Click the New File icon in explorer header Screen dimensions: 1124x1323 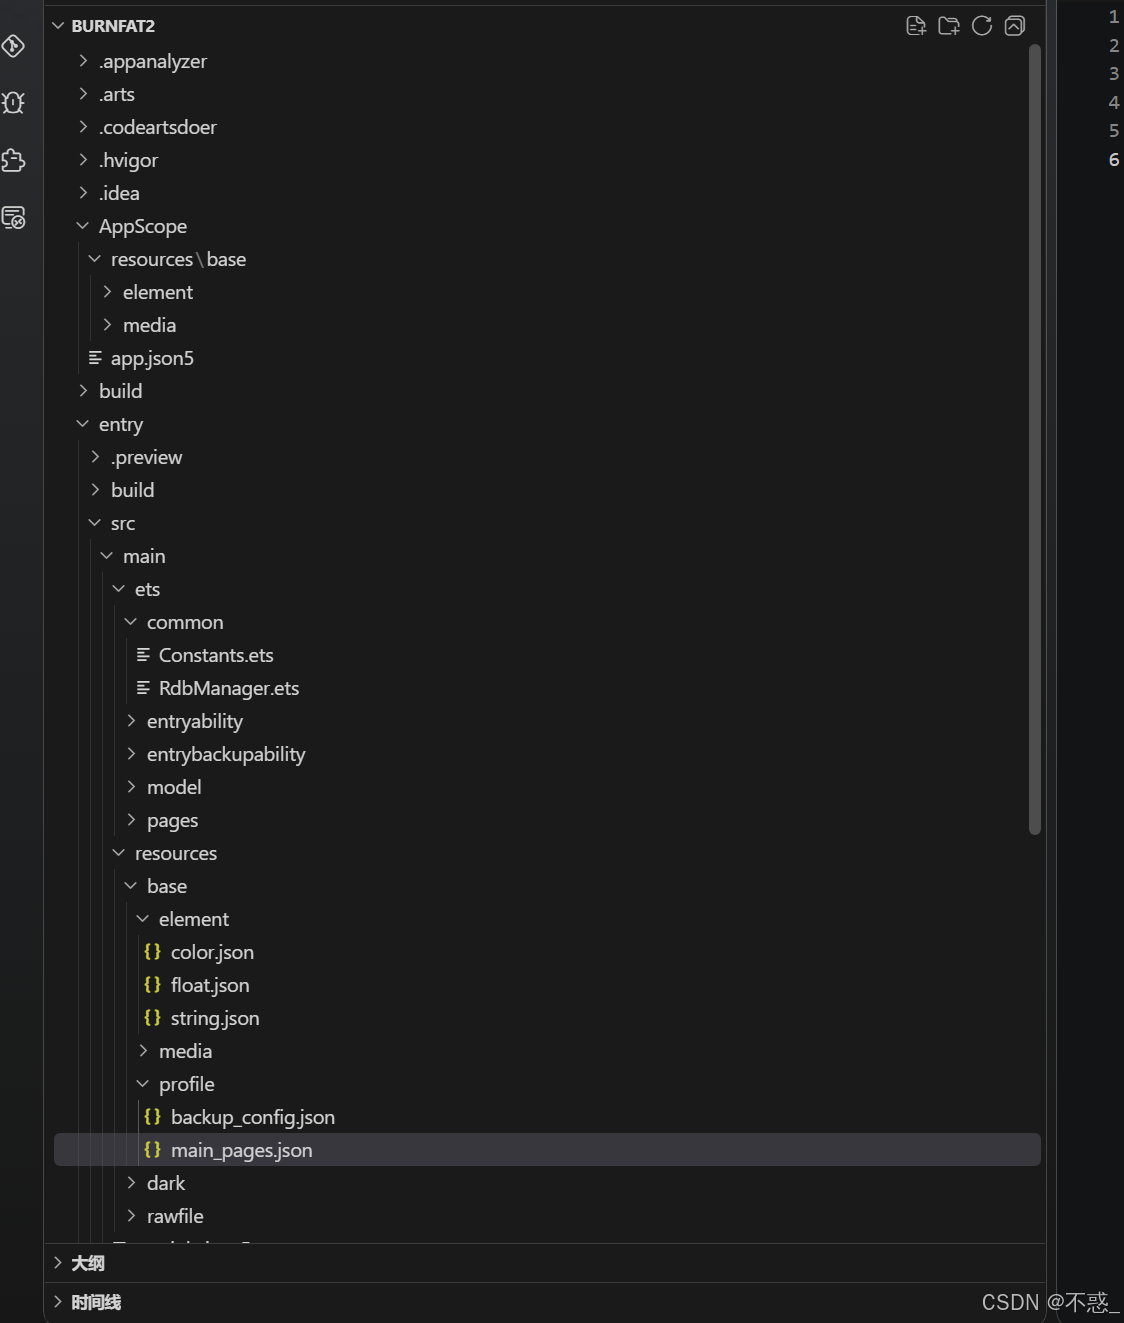(915, 26)
